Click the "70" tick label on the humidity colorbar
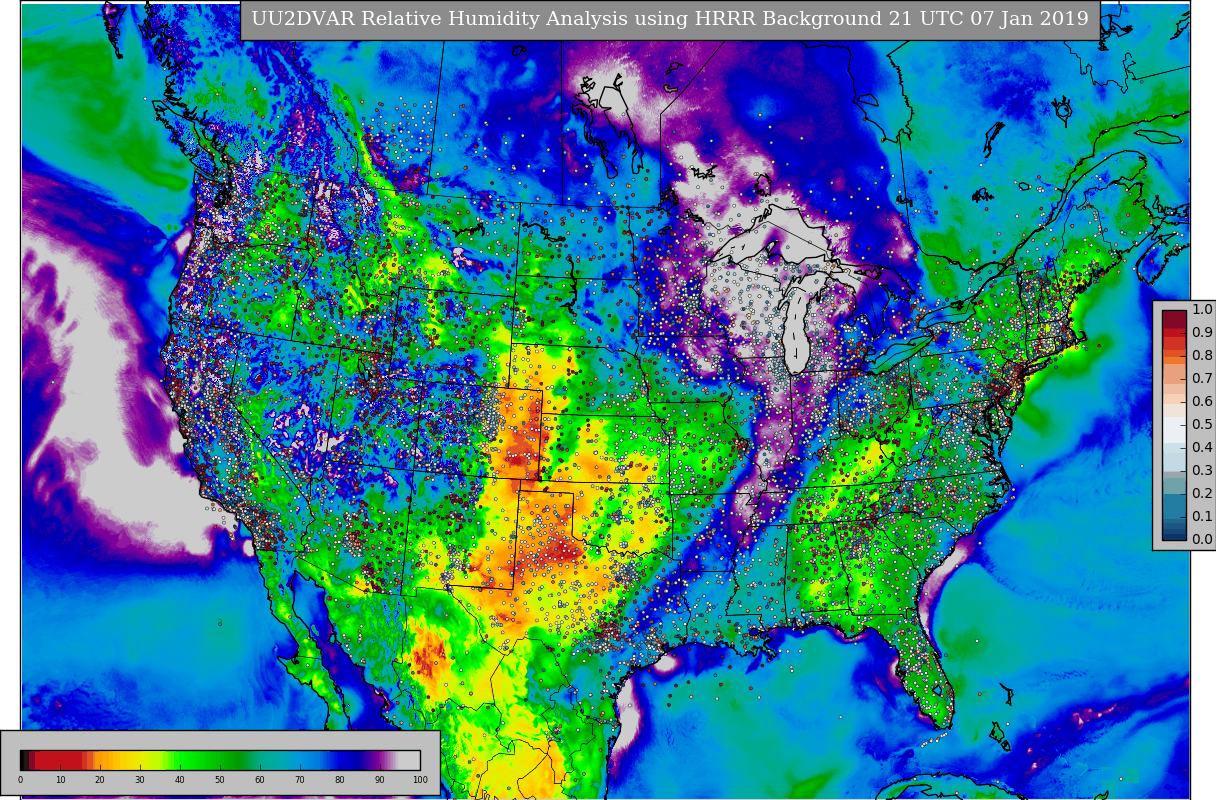 click(300, 780)
